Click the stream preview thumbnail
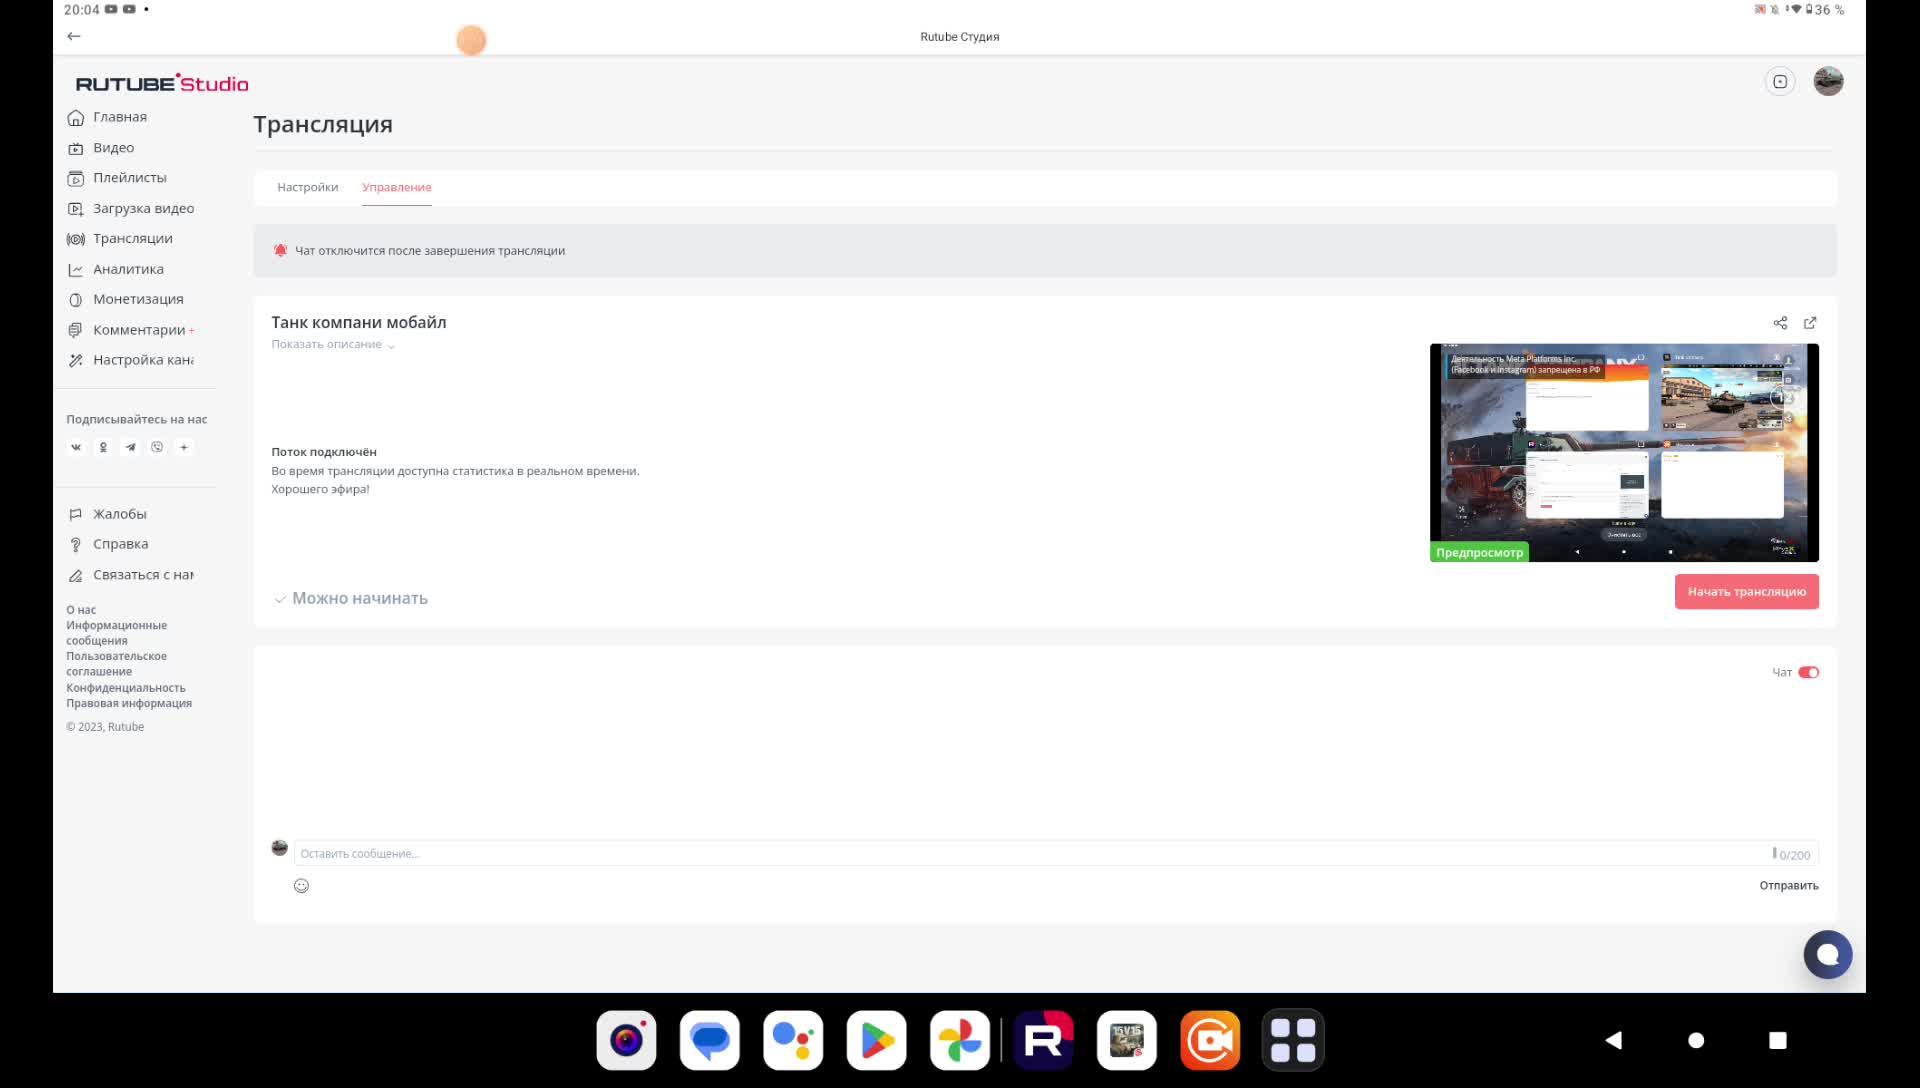 click(1624, 453)
